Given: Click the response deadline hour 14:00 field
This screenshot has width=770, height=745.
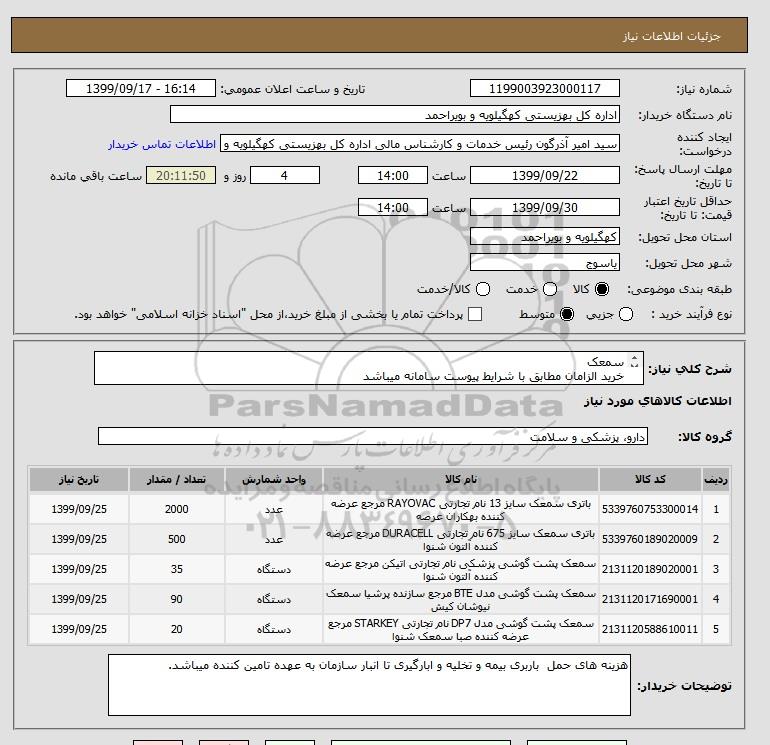Looking at the screenshot, I should coord(393,175).
